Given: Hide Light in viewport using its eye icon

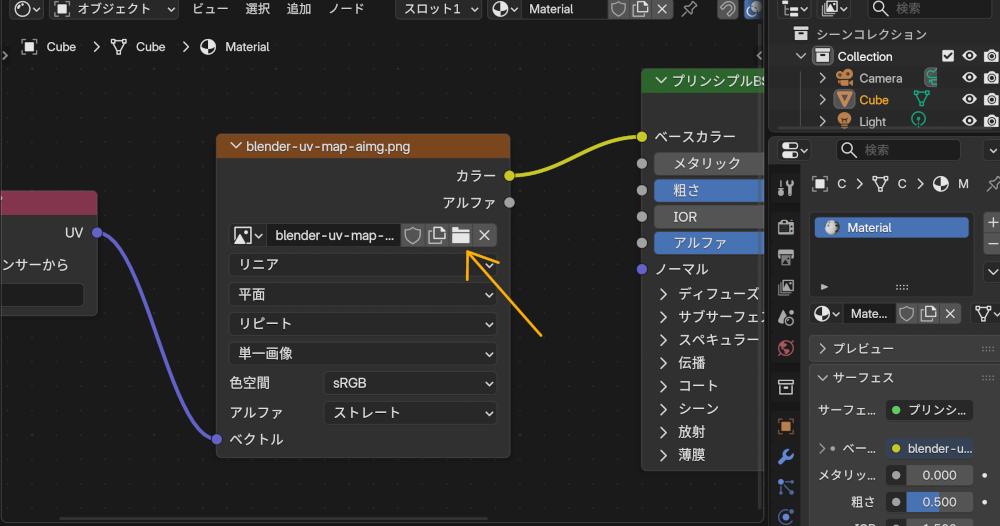Looking at the screenshot, I should [969, 121].
